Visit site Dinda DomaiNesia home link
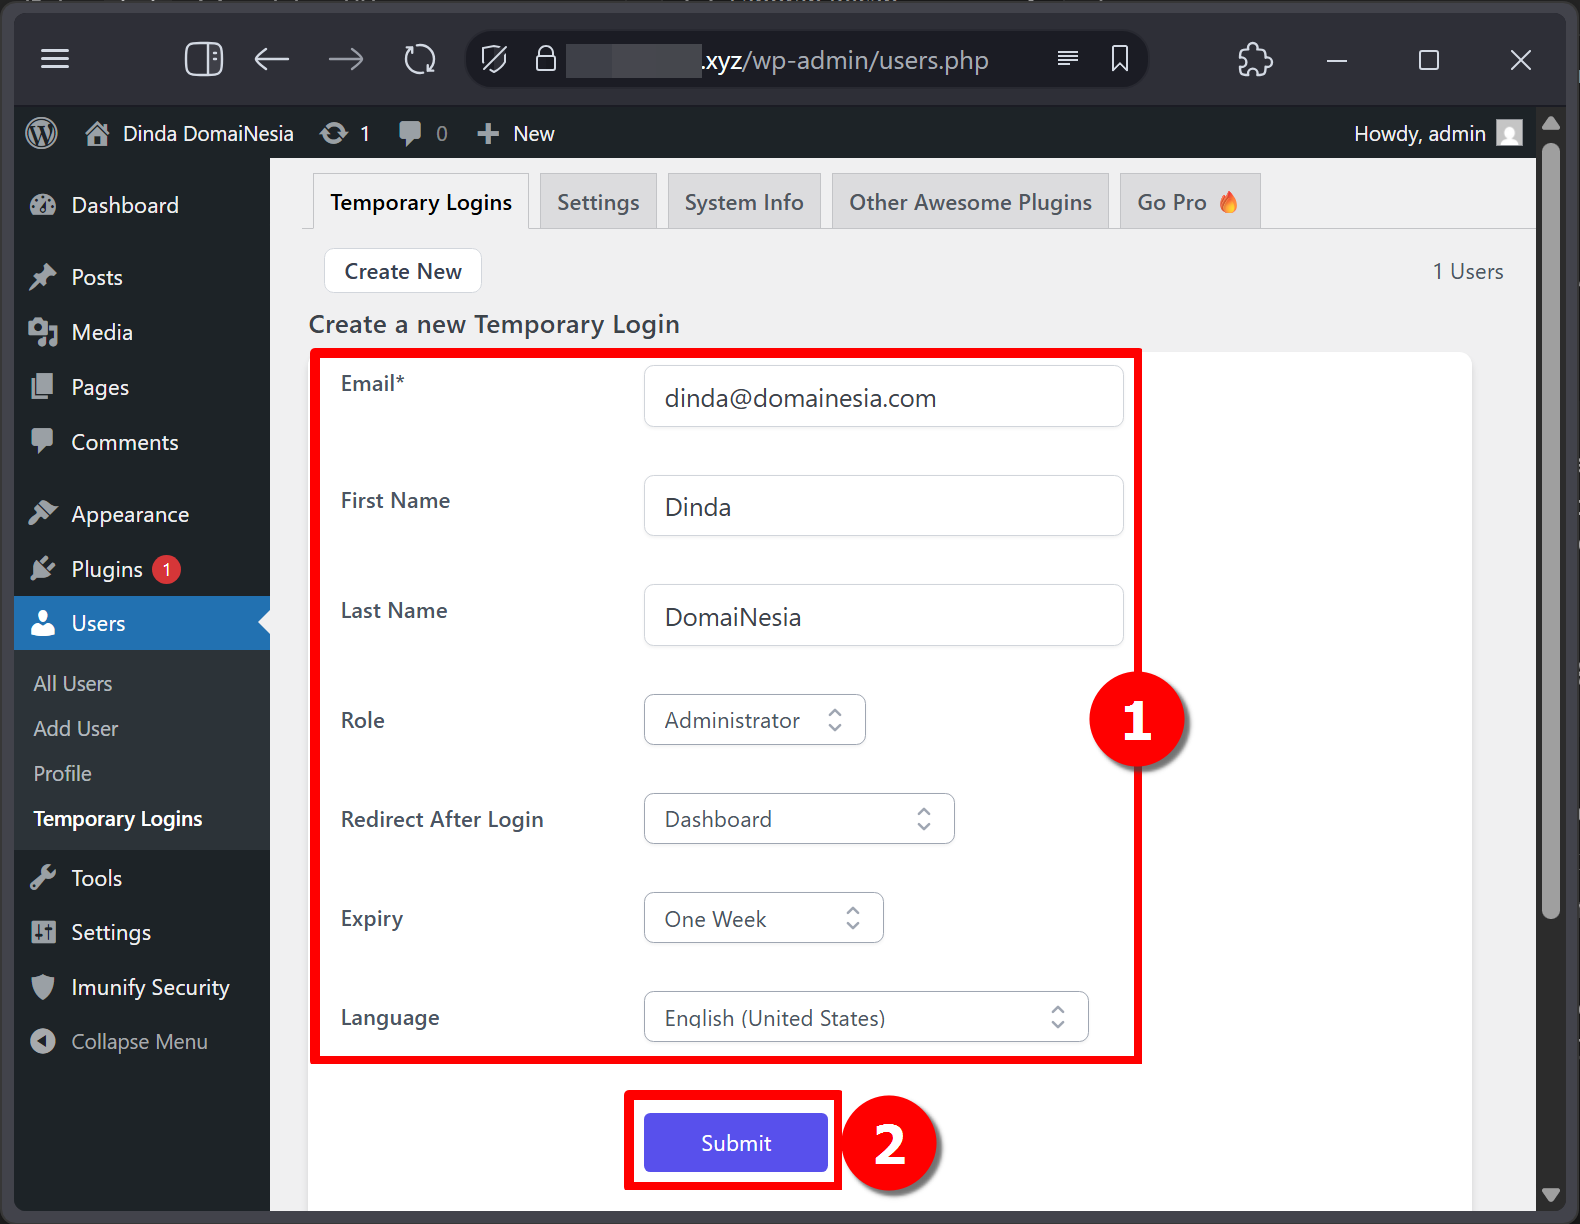The width and height of the screenshot is (1580, 1224). (189, 133)
